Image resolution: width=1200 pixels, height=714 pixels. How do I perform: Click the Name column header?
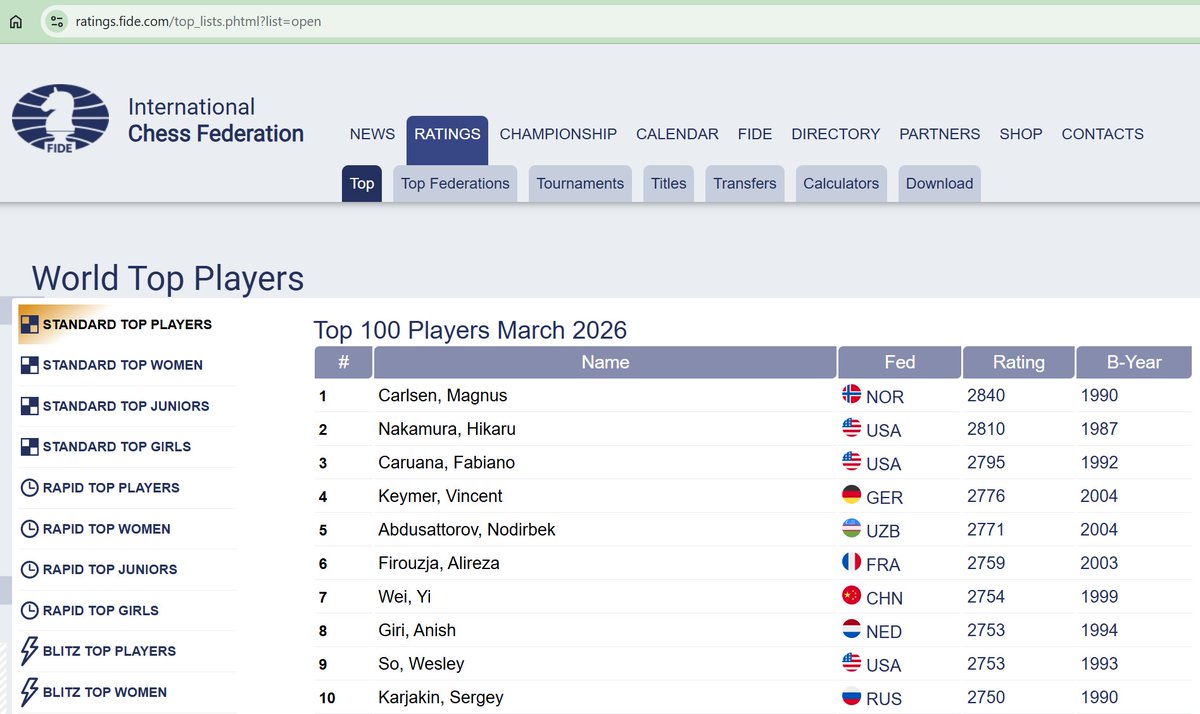pos(605,362)
